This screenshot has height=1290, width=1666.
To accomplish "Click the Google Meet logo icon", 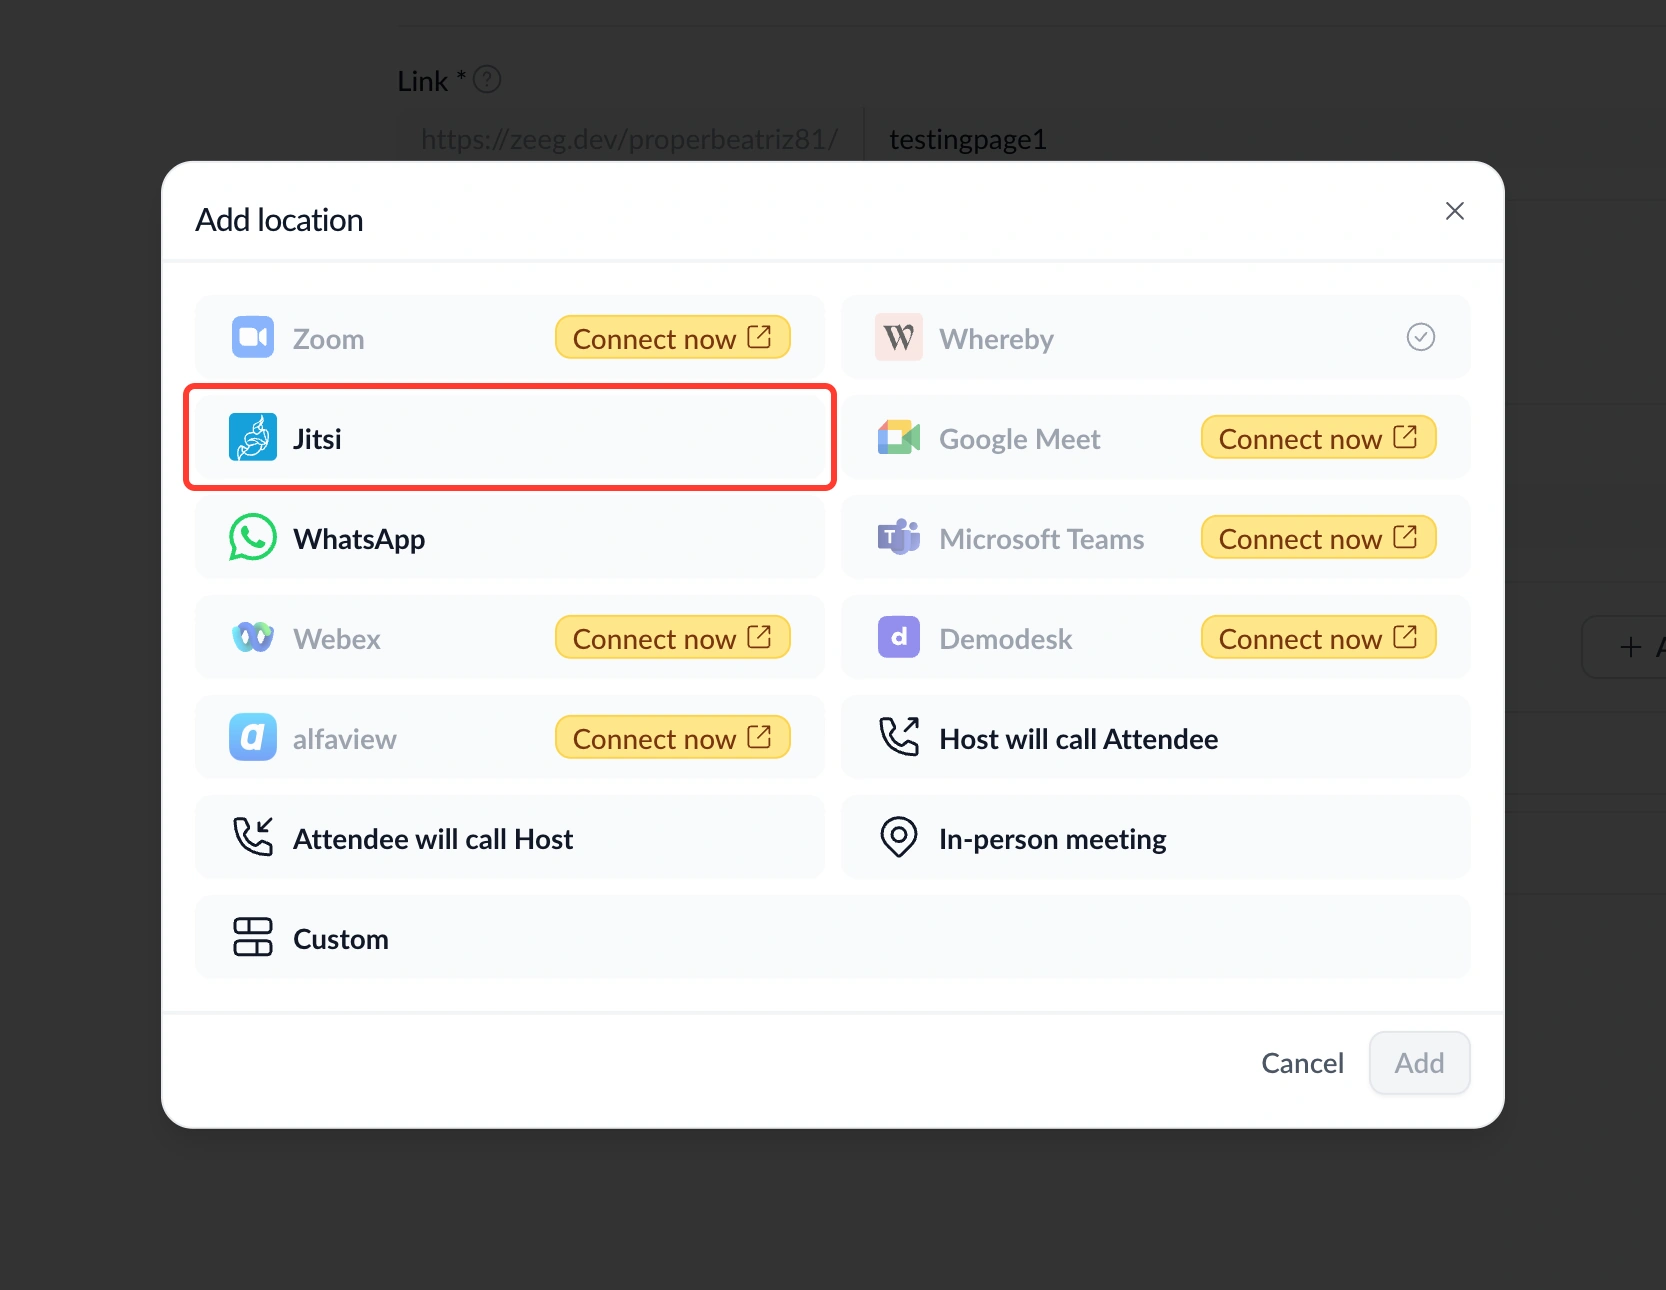I will tap(899, 437).
